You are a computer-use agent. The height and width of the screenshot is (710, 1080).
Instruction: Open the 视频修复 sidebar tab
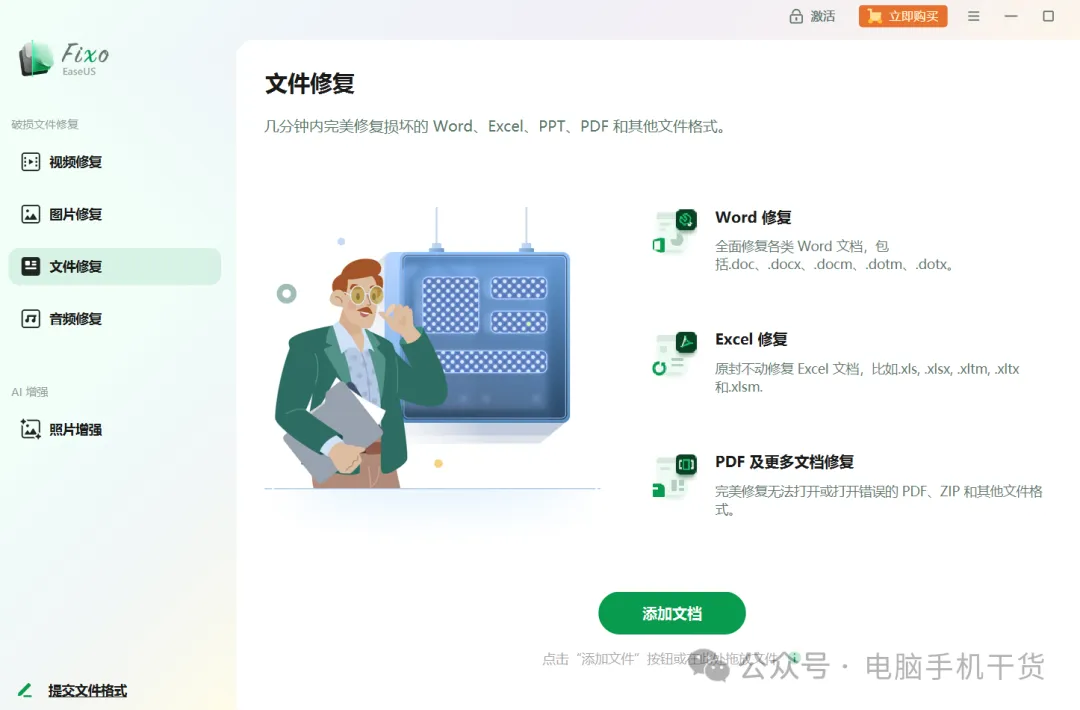pyautogui.click(x=114, y=162)
